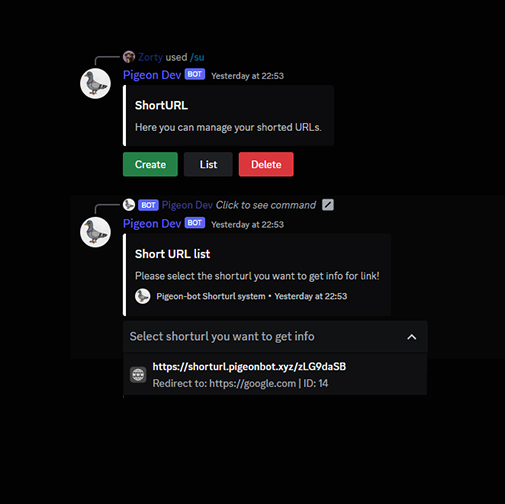Click the 'Click to see command' text
The width and height of the screenshot is (505, 504).
point(266,205)
